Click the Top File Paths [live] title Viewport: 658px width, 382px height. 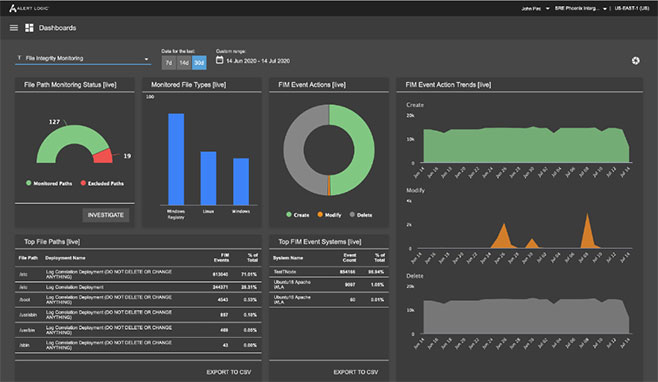(x=52, y=241)
